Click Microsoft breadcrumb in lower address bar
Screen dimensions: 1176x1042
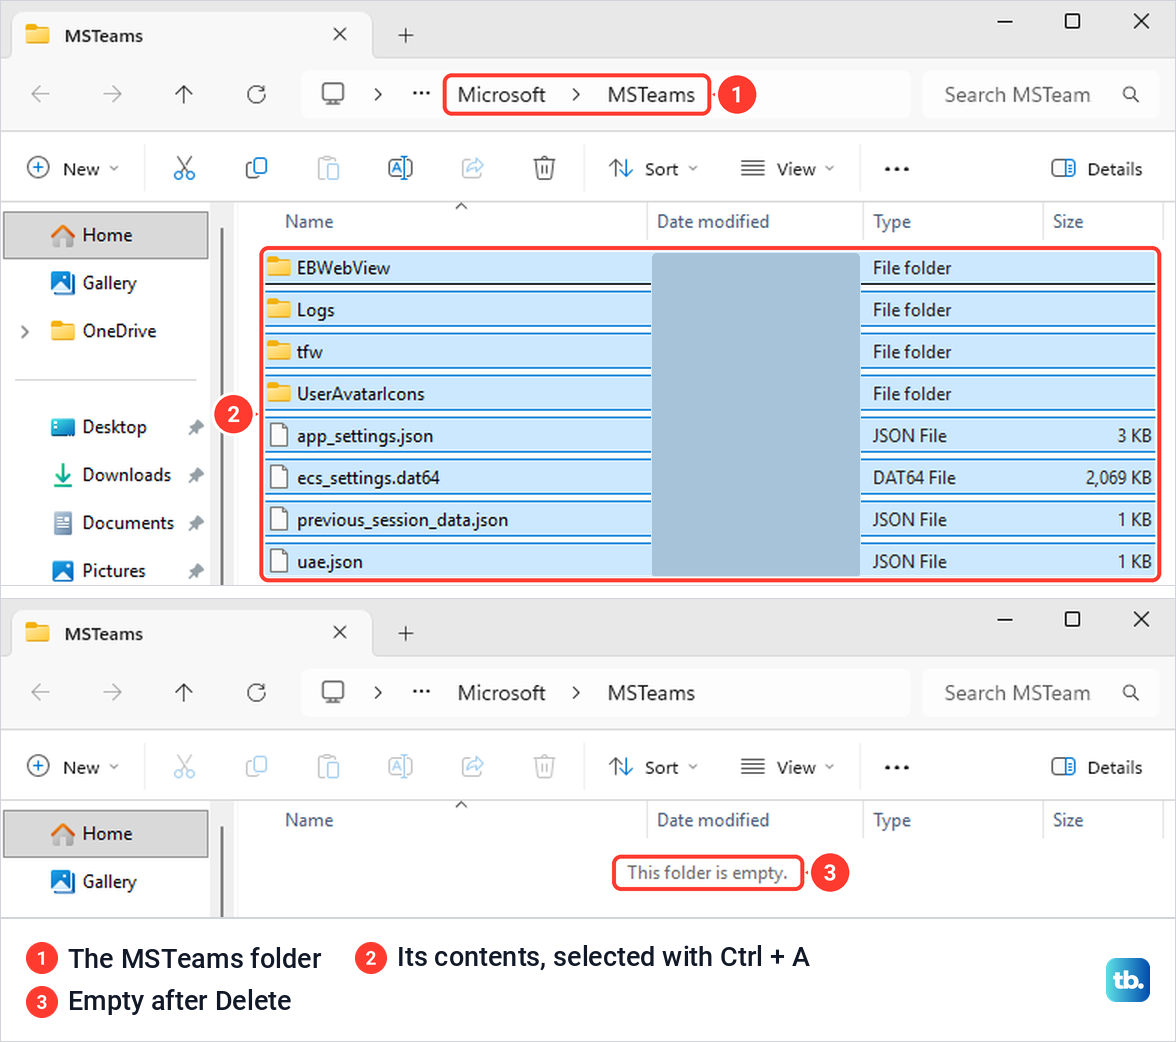click(x=501, y=692)
